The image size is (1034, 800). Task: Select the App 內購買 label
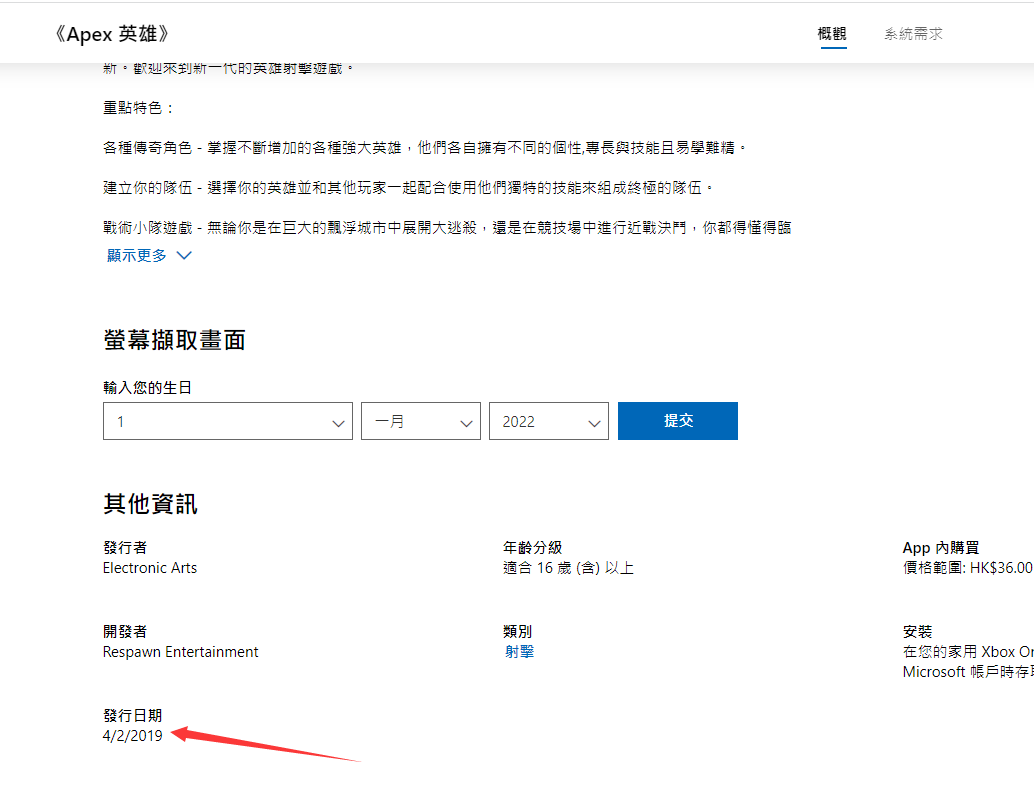click(x=941, y=547)
